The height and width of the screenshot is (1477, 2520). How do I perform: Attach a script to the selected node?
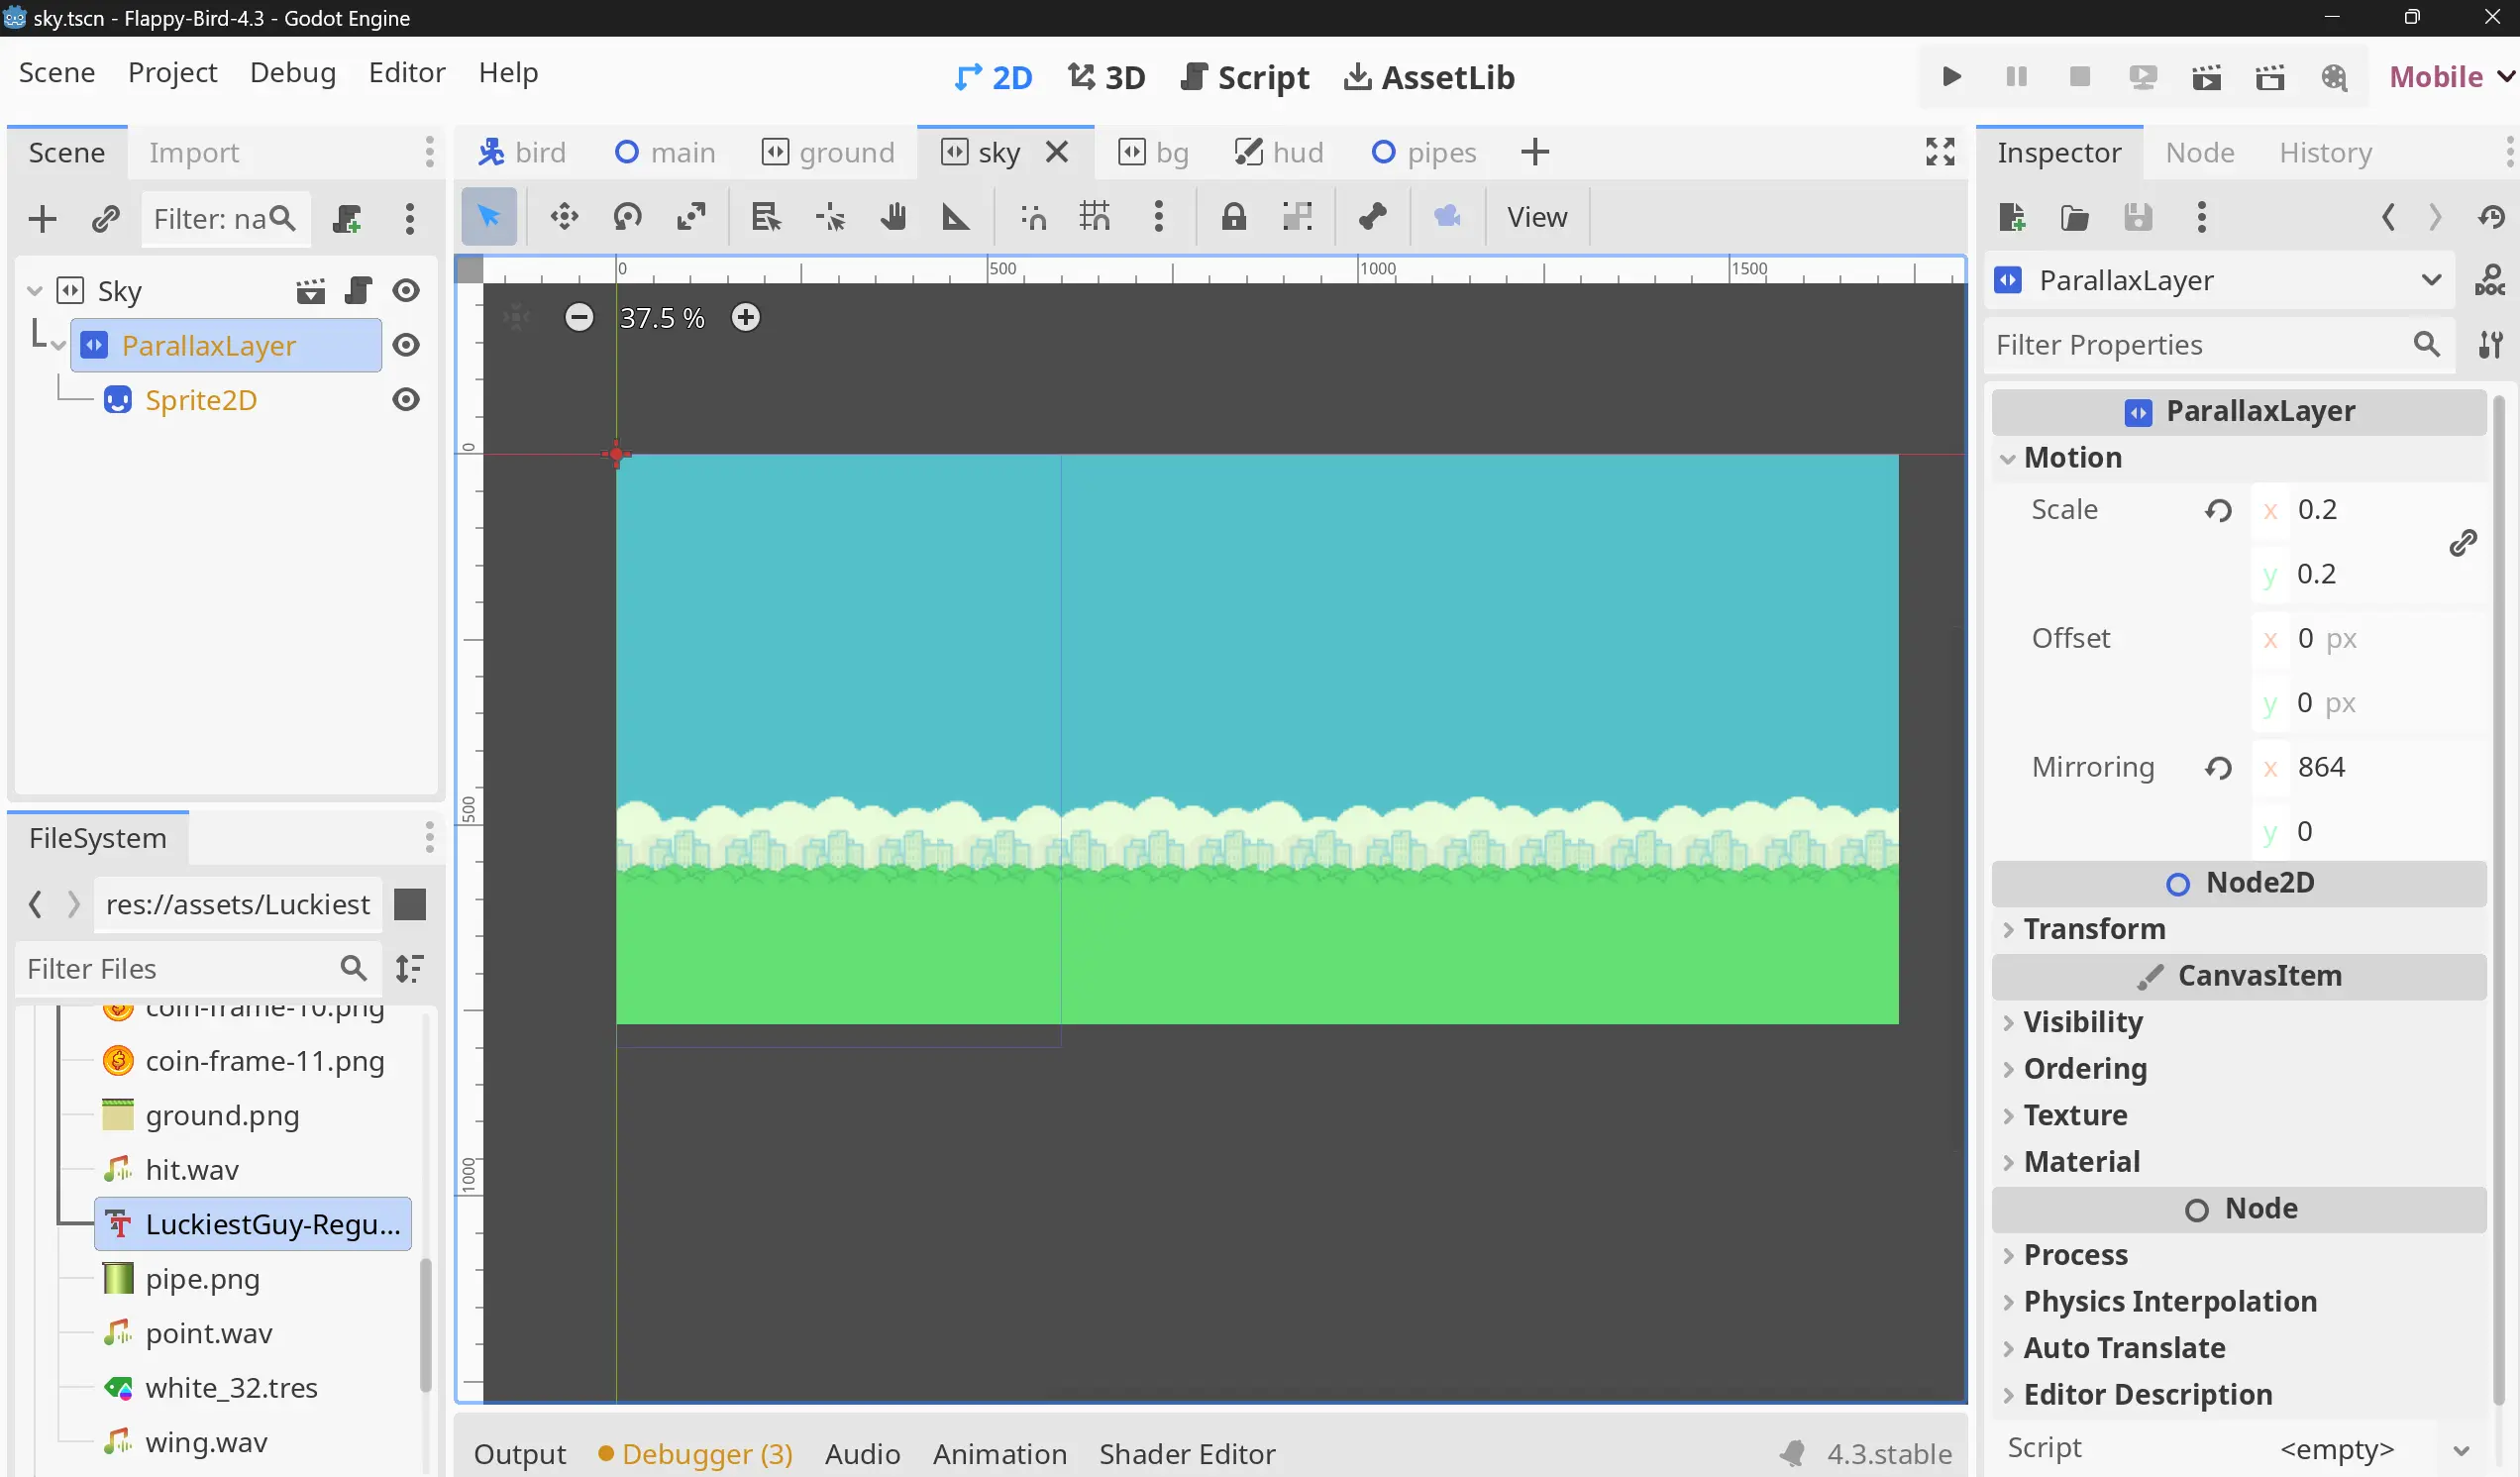(347, 219)
